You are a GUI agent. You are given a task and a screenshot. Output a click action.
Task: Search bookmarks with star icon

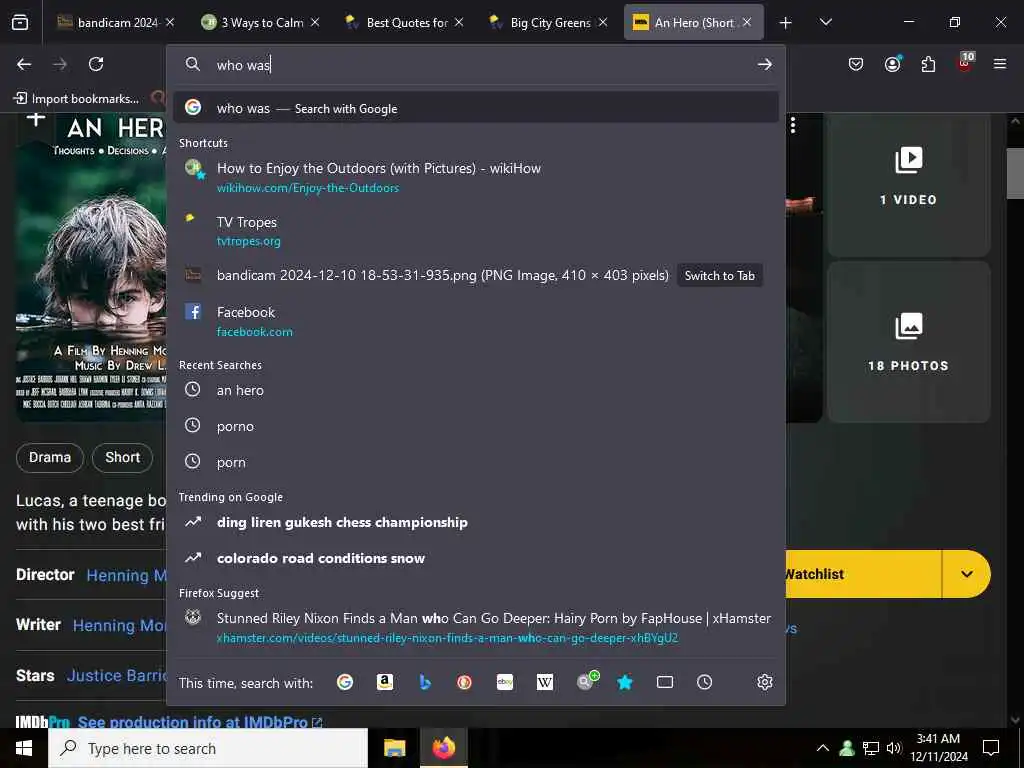click(x=625, y=682)
